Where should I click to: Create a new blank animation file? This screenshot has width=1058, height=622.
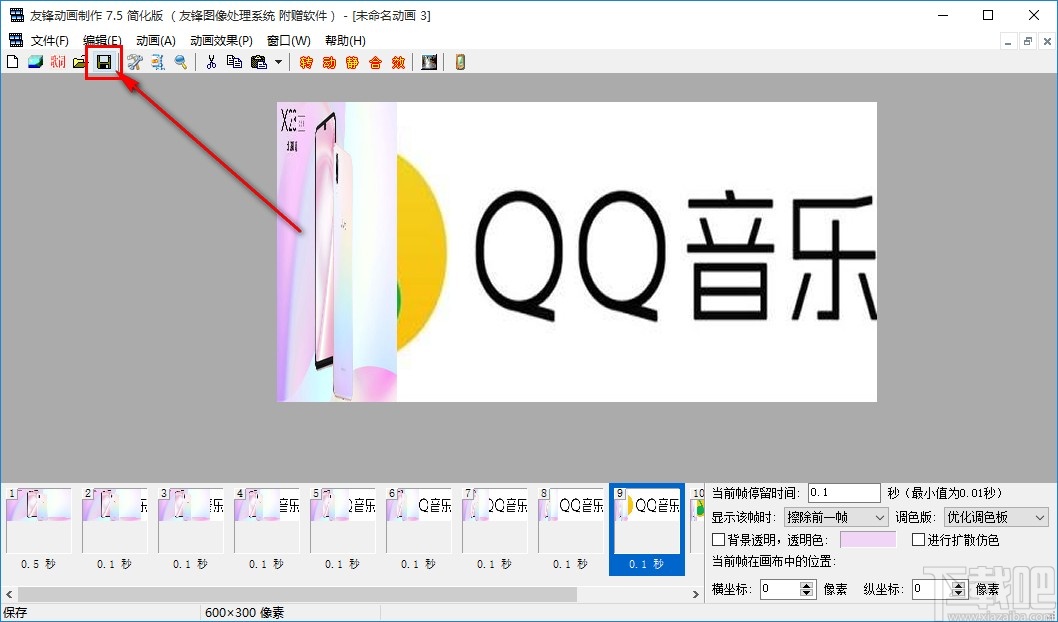tap(13, 62)
